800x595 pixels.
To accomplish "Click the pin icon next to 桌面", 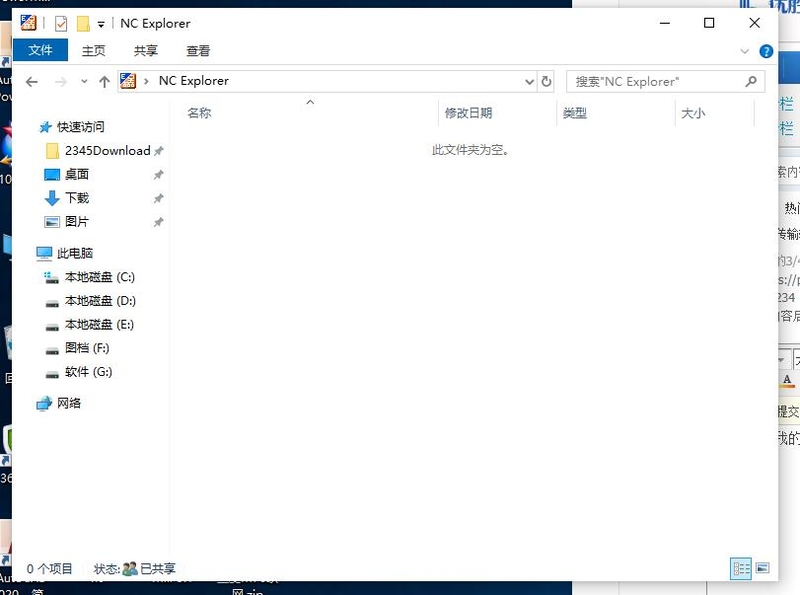I will coord(159,175).
